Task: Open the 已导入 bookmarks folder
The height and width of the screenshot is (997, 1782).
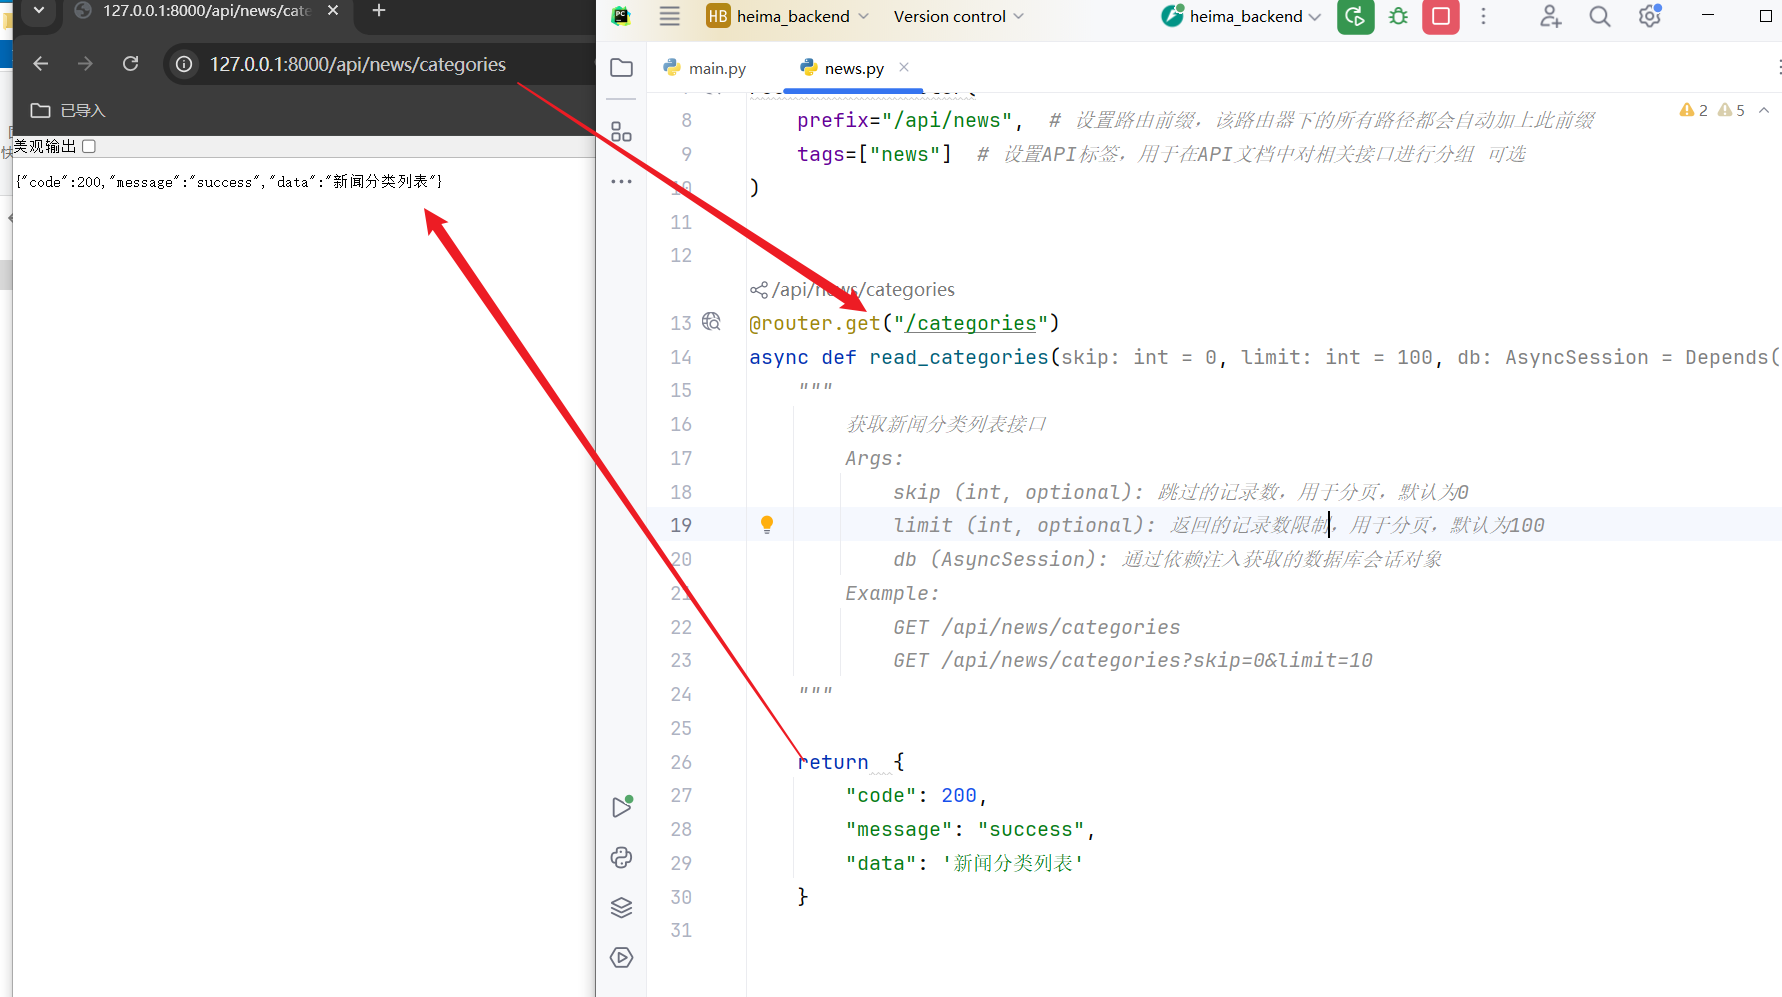Action: coord(68,110)
